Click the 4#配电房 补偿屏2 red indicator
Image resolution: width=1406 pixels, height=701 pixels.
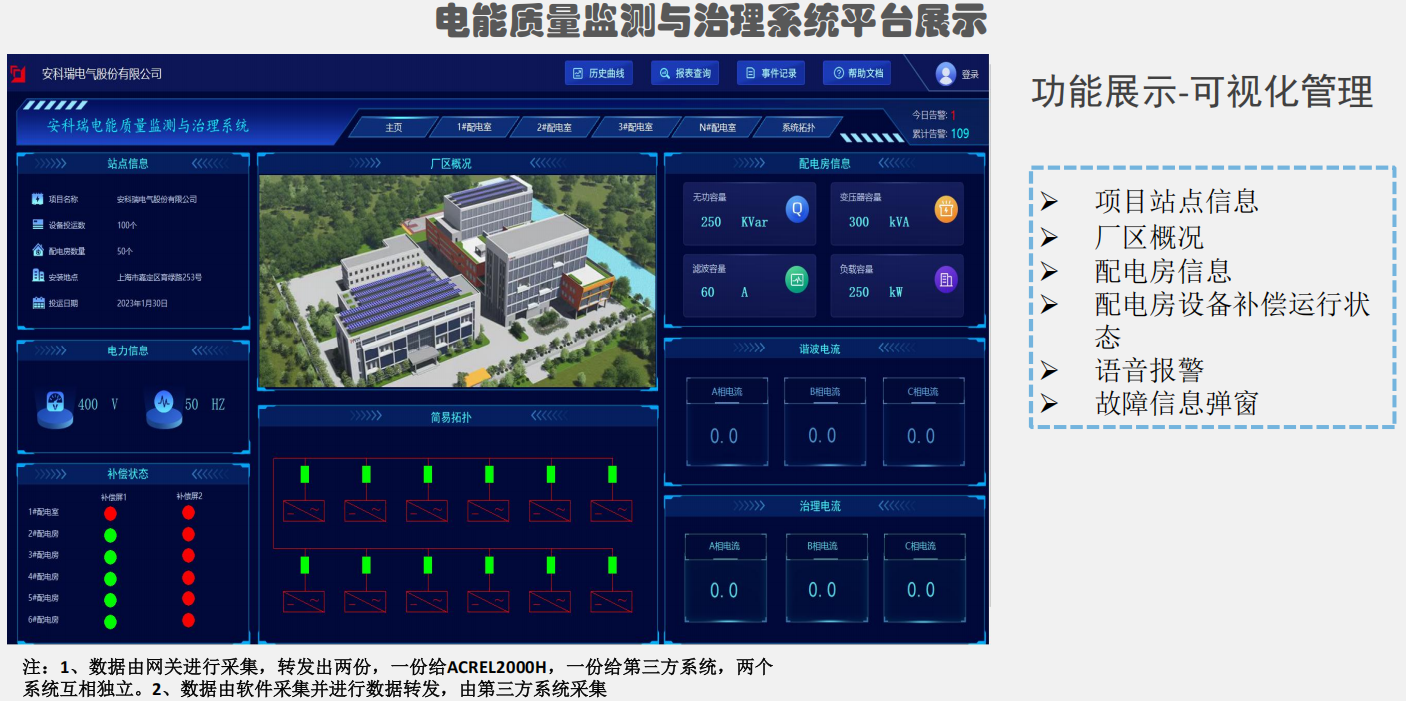point(188,577)
